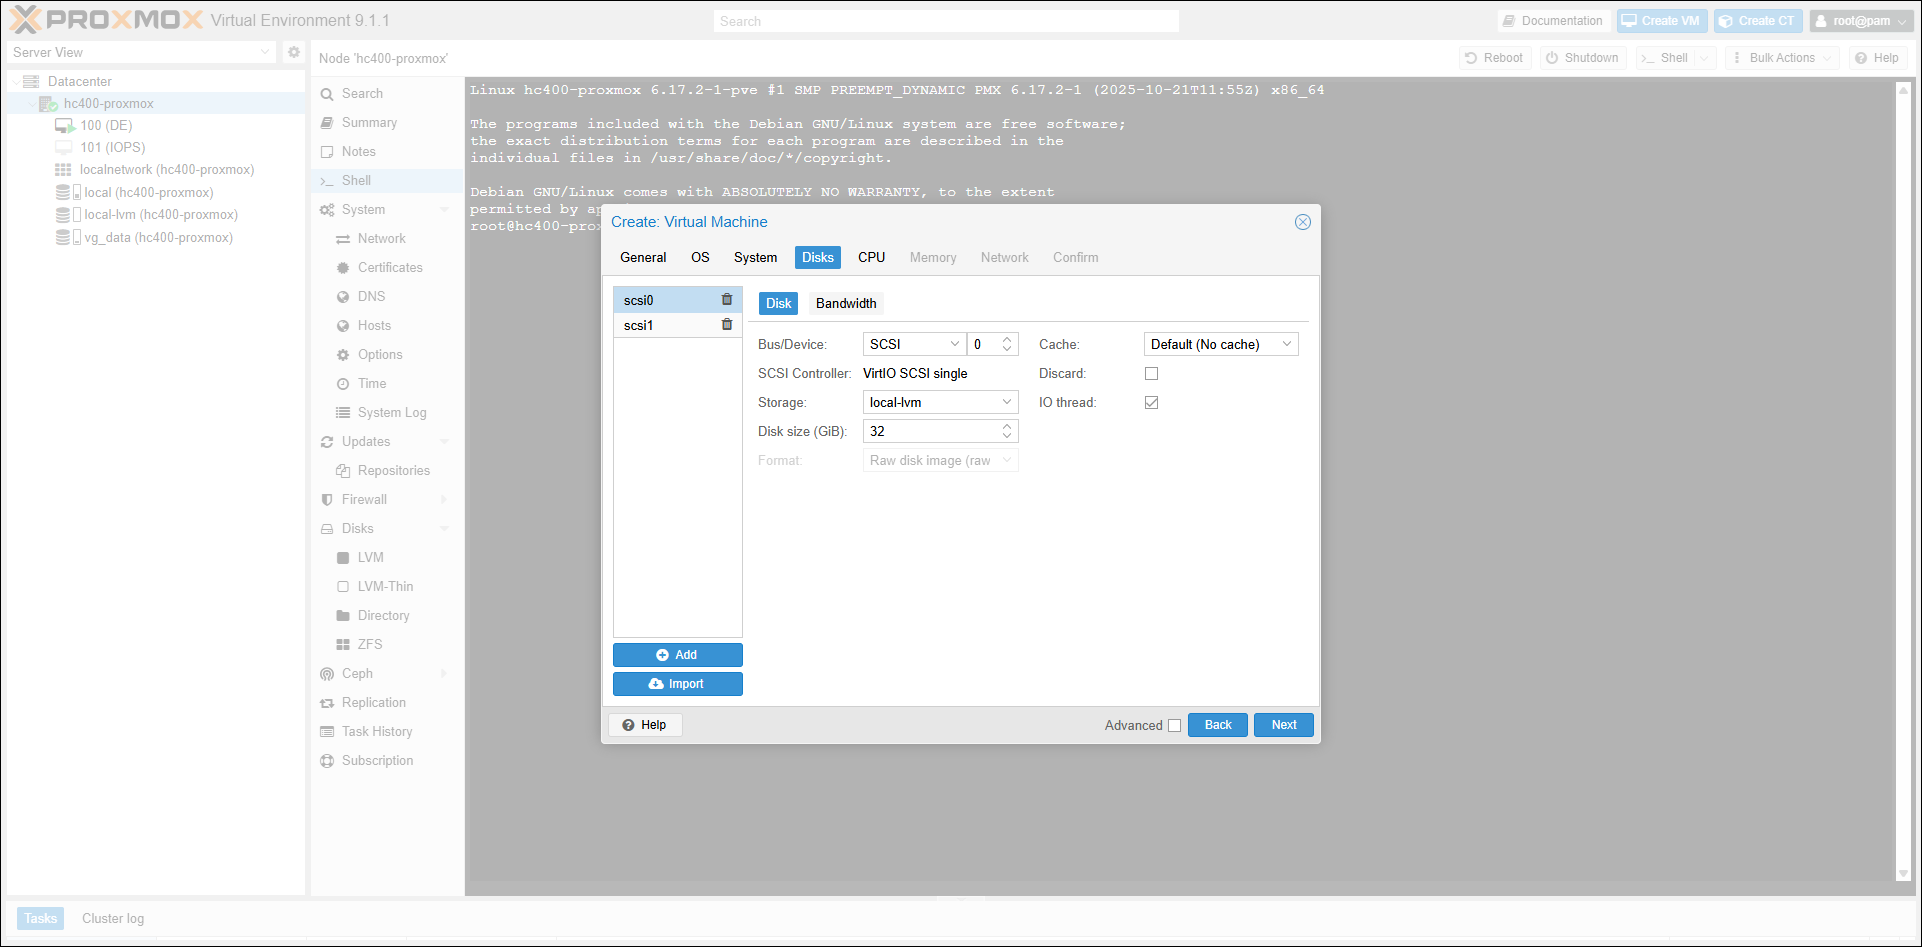Enable the Advanced checkbox
Screen dimensions: 1922x947
[x=1174, y=725]
